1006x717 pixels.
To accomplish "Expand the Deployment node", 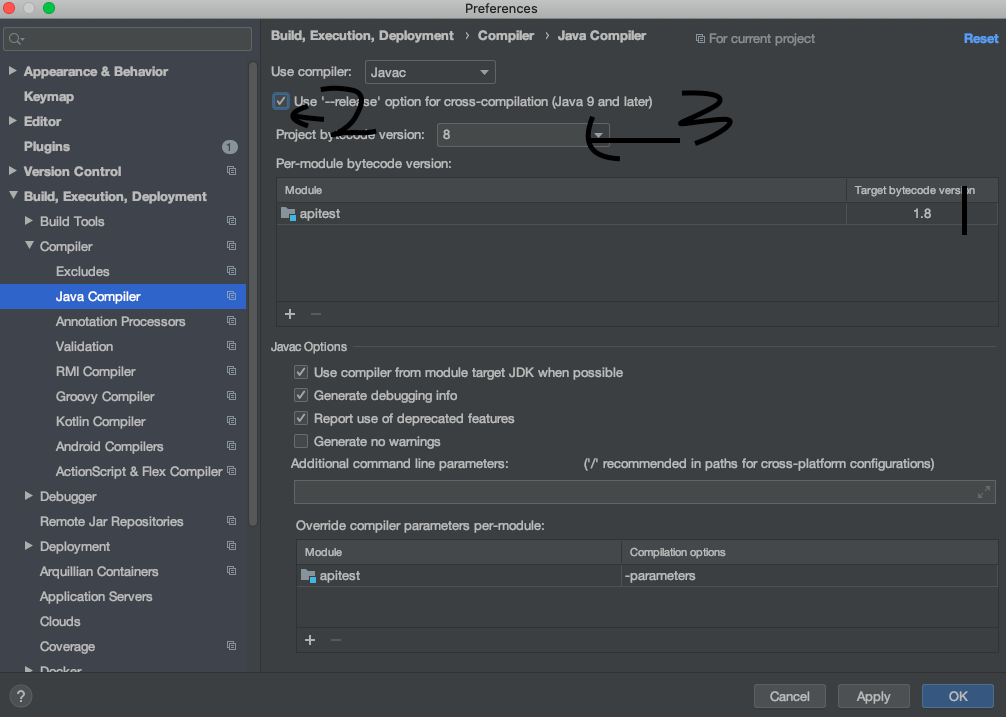I will (x=28, y=546).
